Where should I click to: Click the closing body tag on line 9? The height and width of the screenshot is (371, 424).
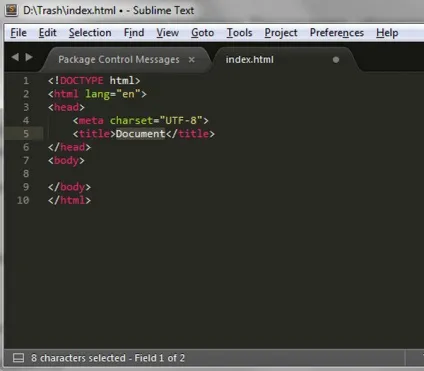point(69,187)
